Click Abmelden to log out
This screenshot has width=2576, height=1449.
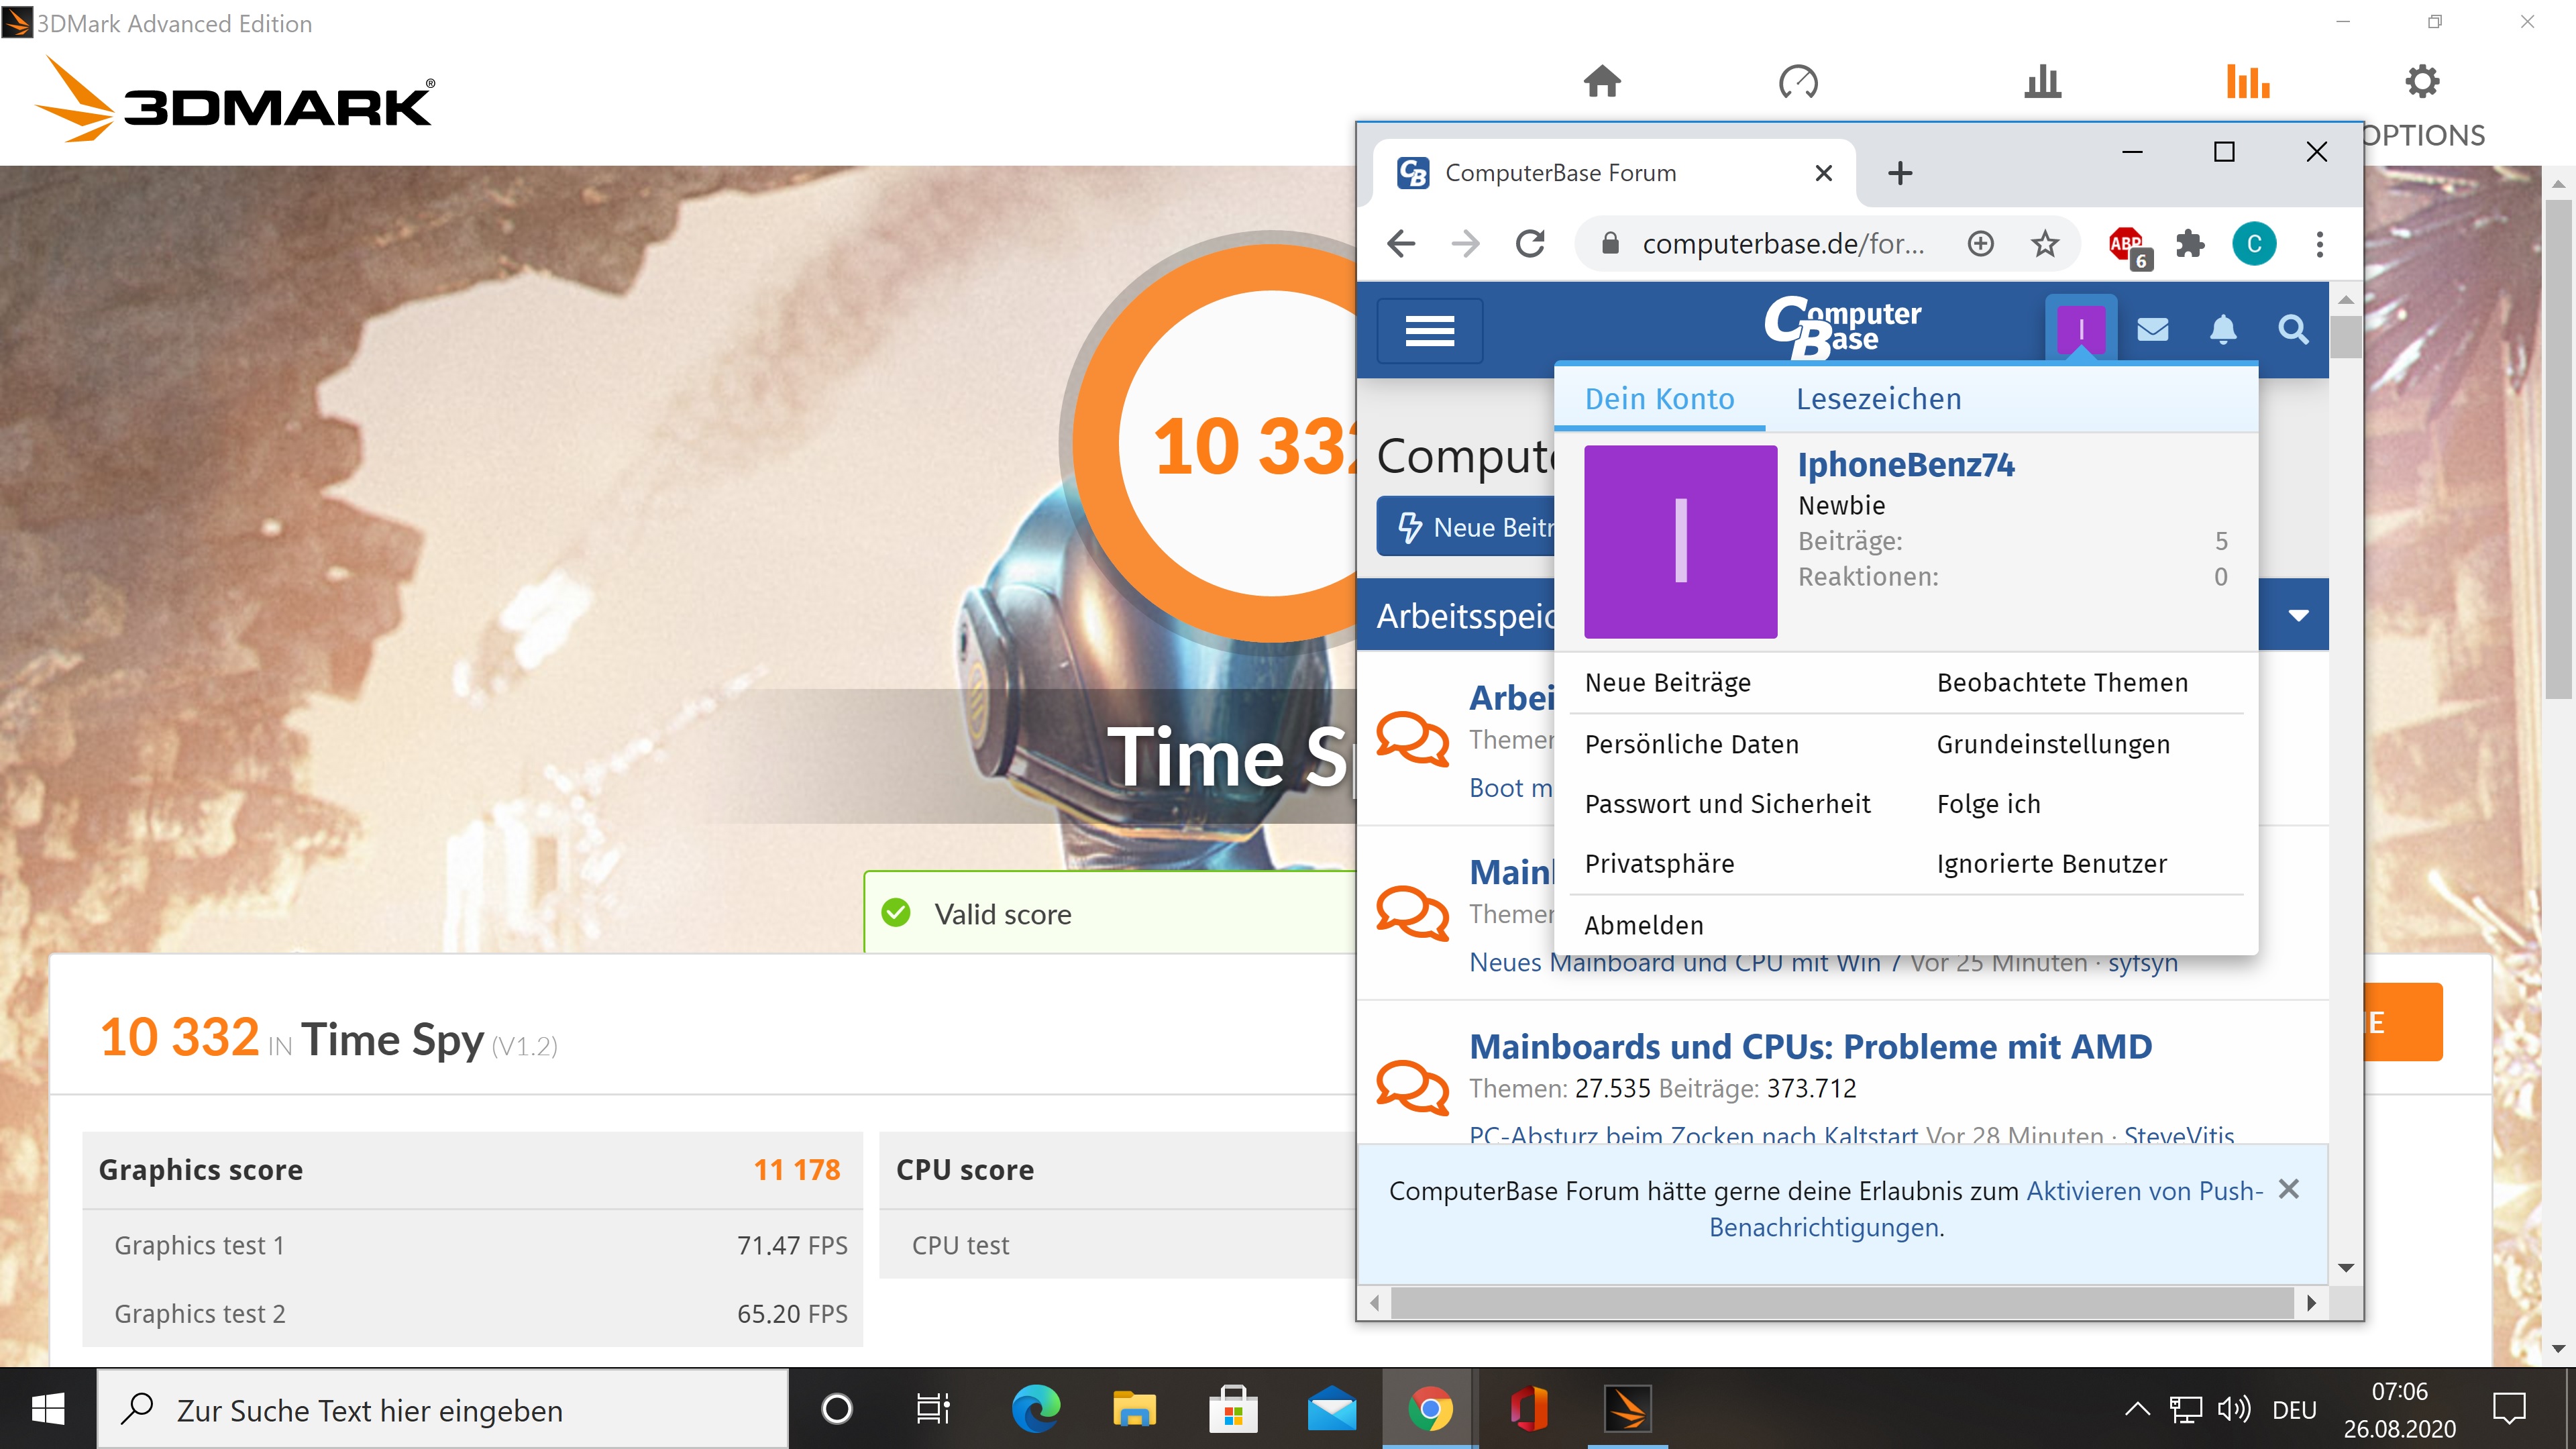pyautogui.click(x=1643, y=925)
